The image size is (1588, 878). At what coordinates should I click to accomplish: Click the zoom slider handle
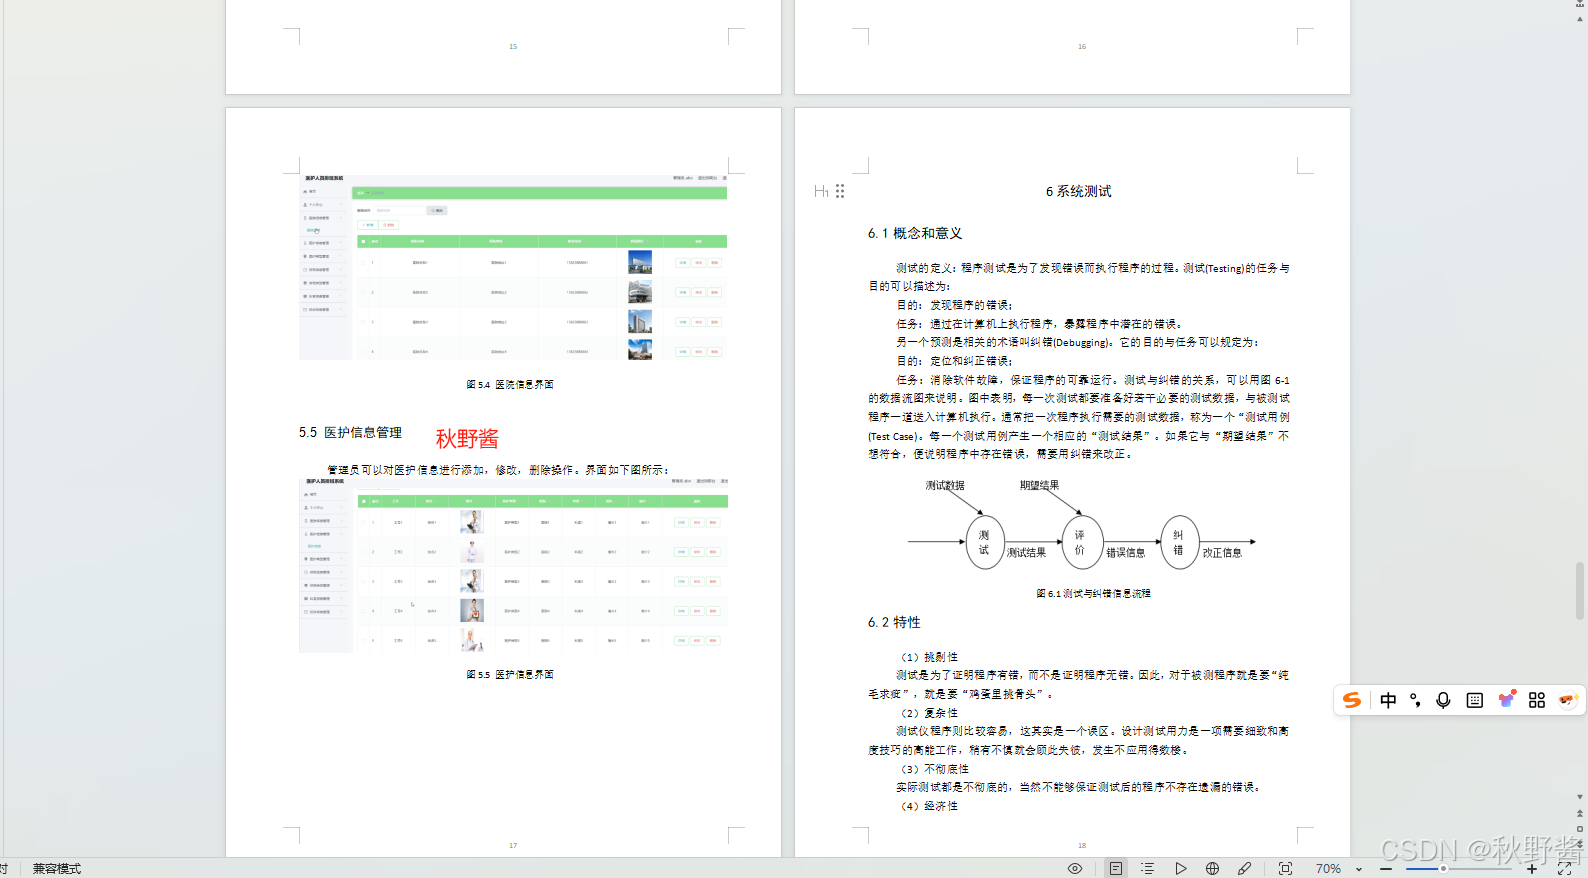(1443, 869)
